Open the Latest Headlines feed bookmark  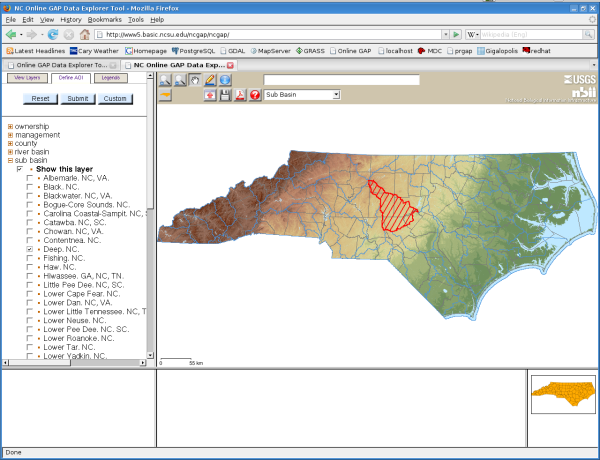click(36, 51)
